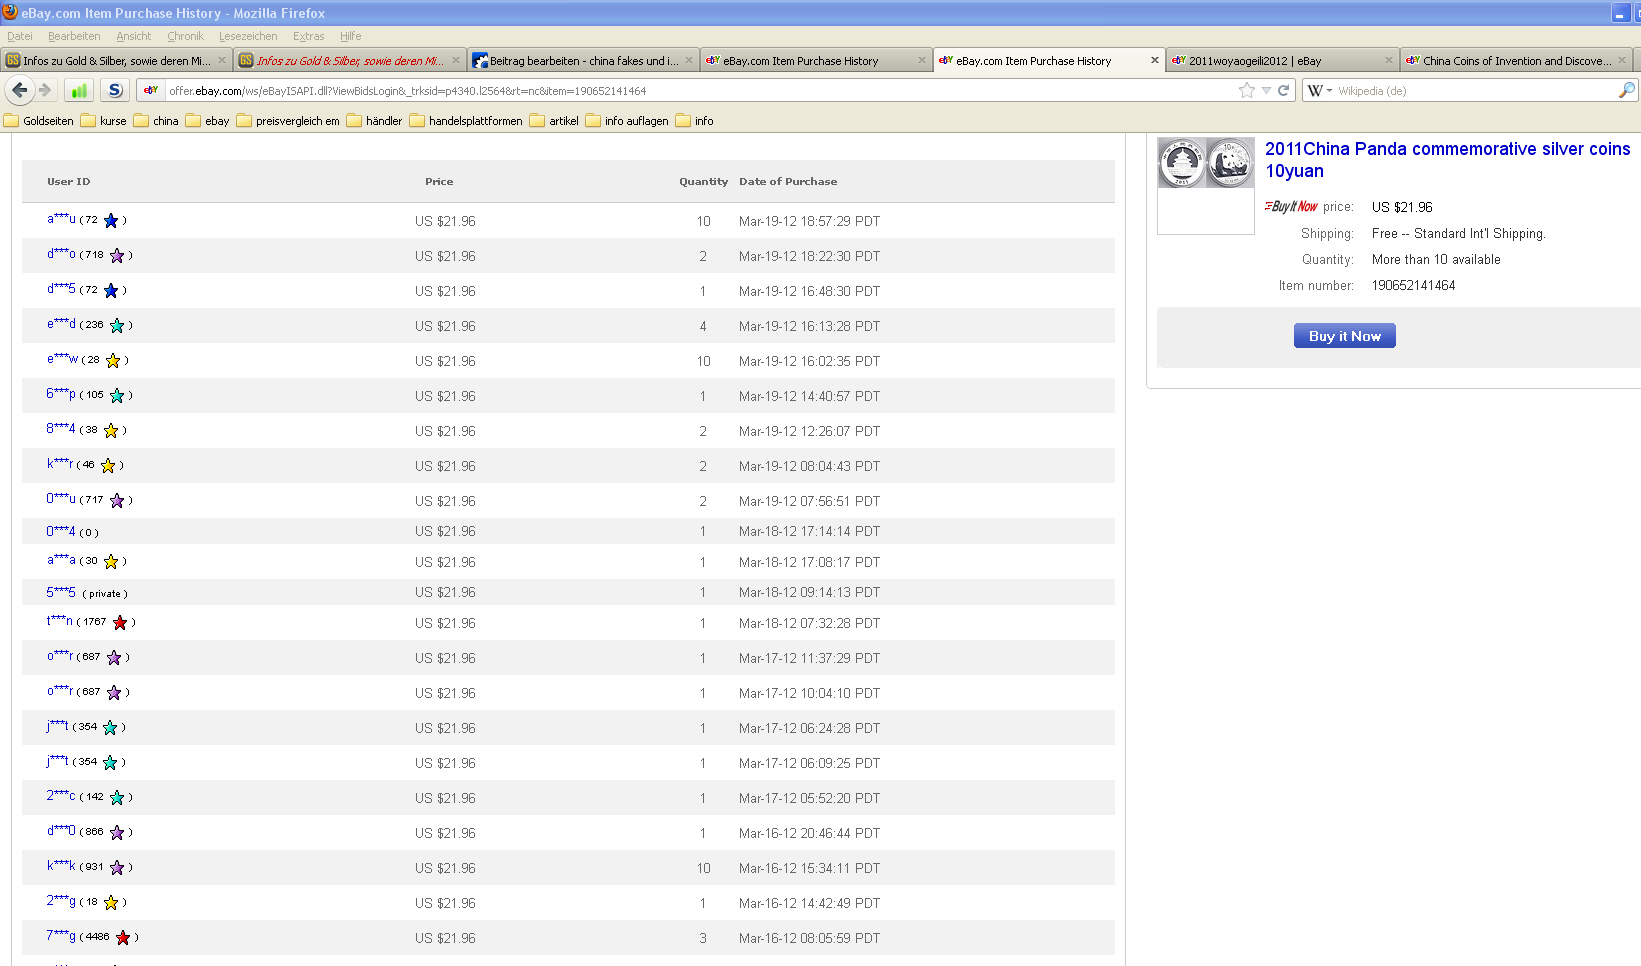Image resolution: width=1641 pixels, height=966 pixels.
Task: Open user d***o profile link
Action: [x=61, y=254]
